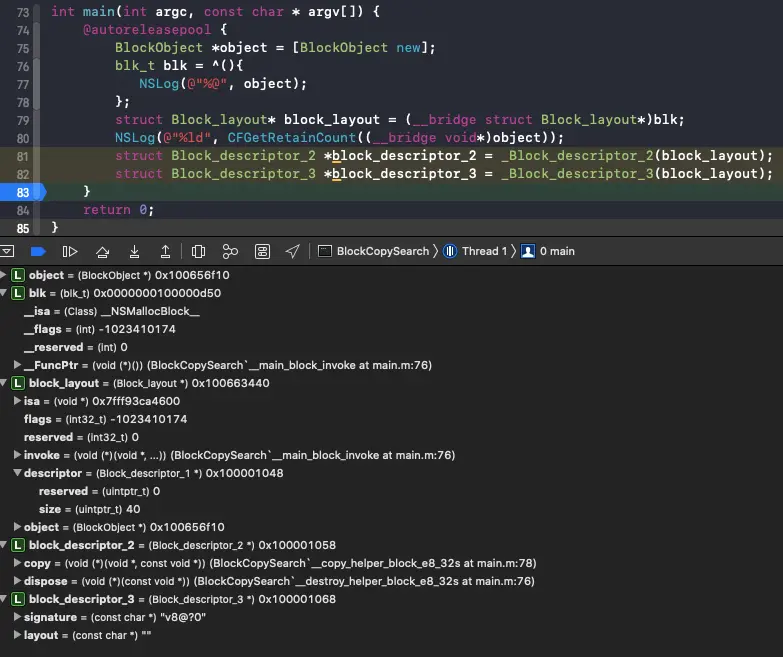Click line number 76 in gutter
Image resolution: width=783 pixels, height=657 pixels.
pos(22,66)
